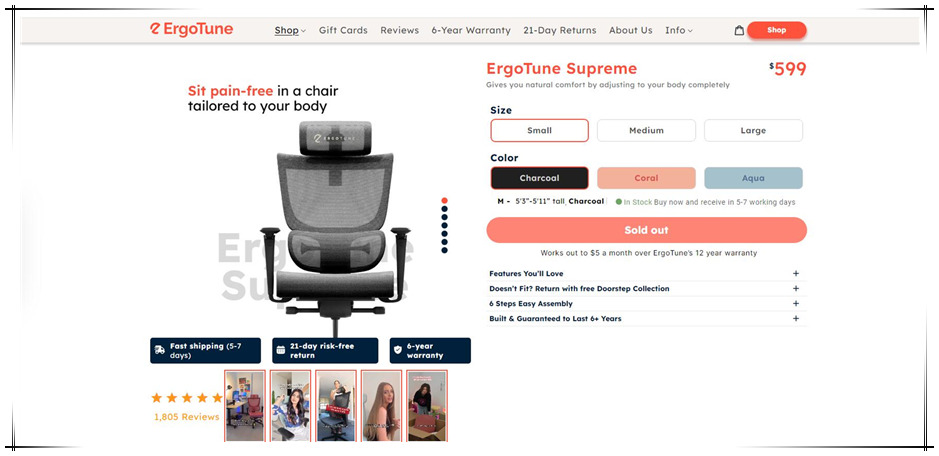Viewport: 939px width, 456px height.
Task: Go to the Gift Cards page
Action: point(343,30)
